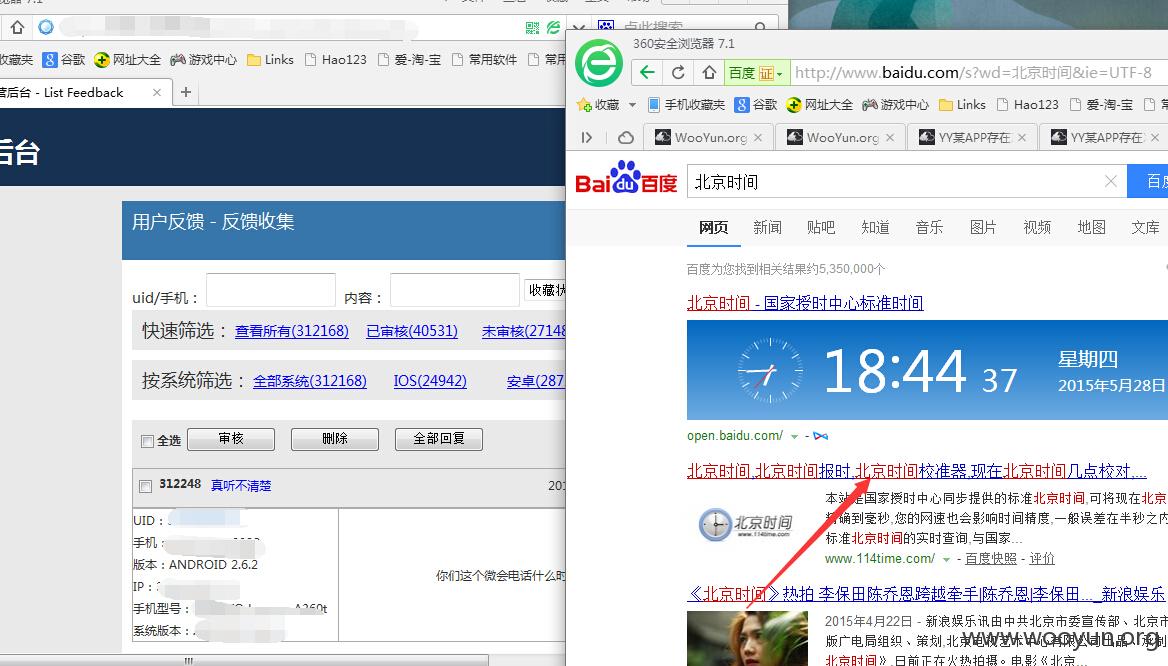This screenshot has height=666, width=1168.
Task: Open 网址大全 bookmark in Baidu window
Action: (x=819, y=105)
